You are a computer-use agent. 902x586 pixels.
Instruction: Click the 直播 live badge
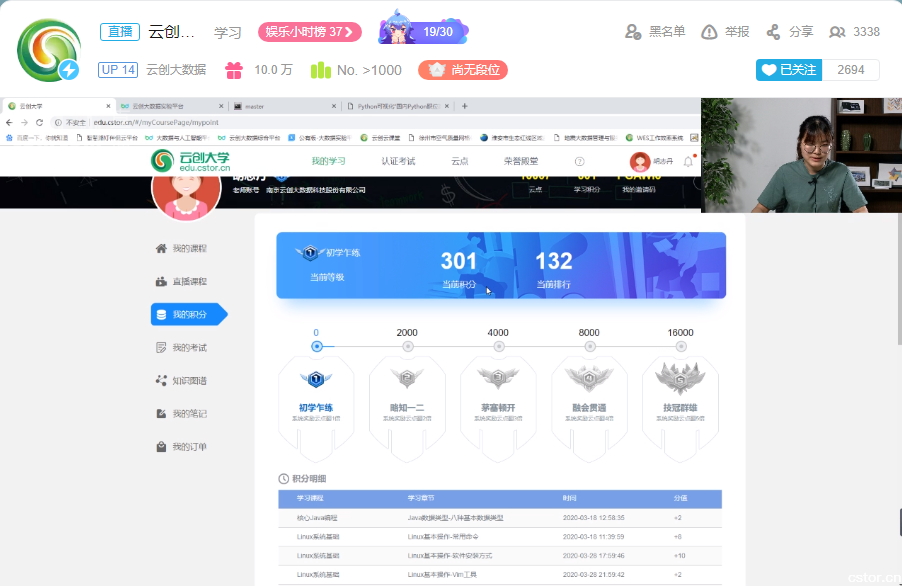click(x=120, y=32)
